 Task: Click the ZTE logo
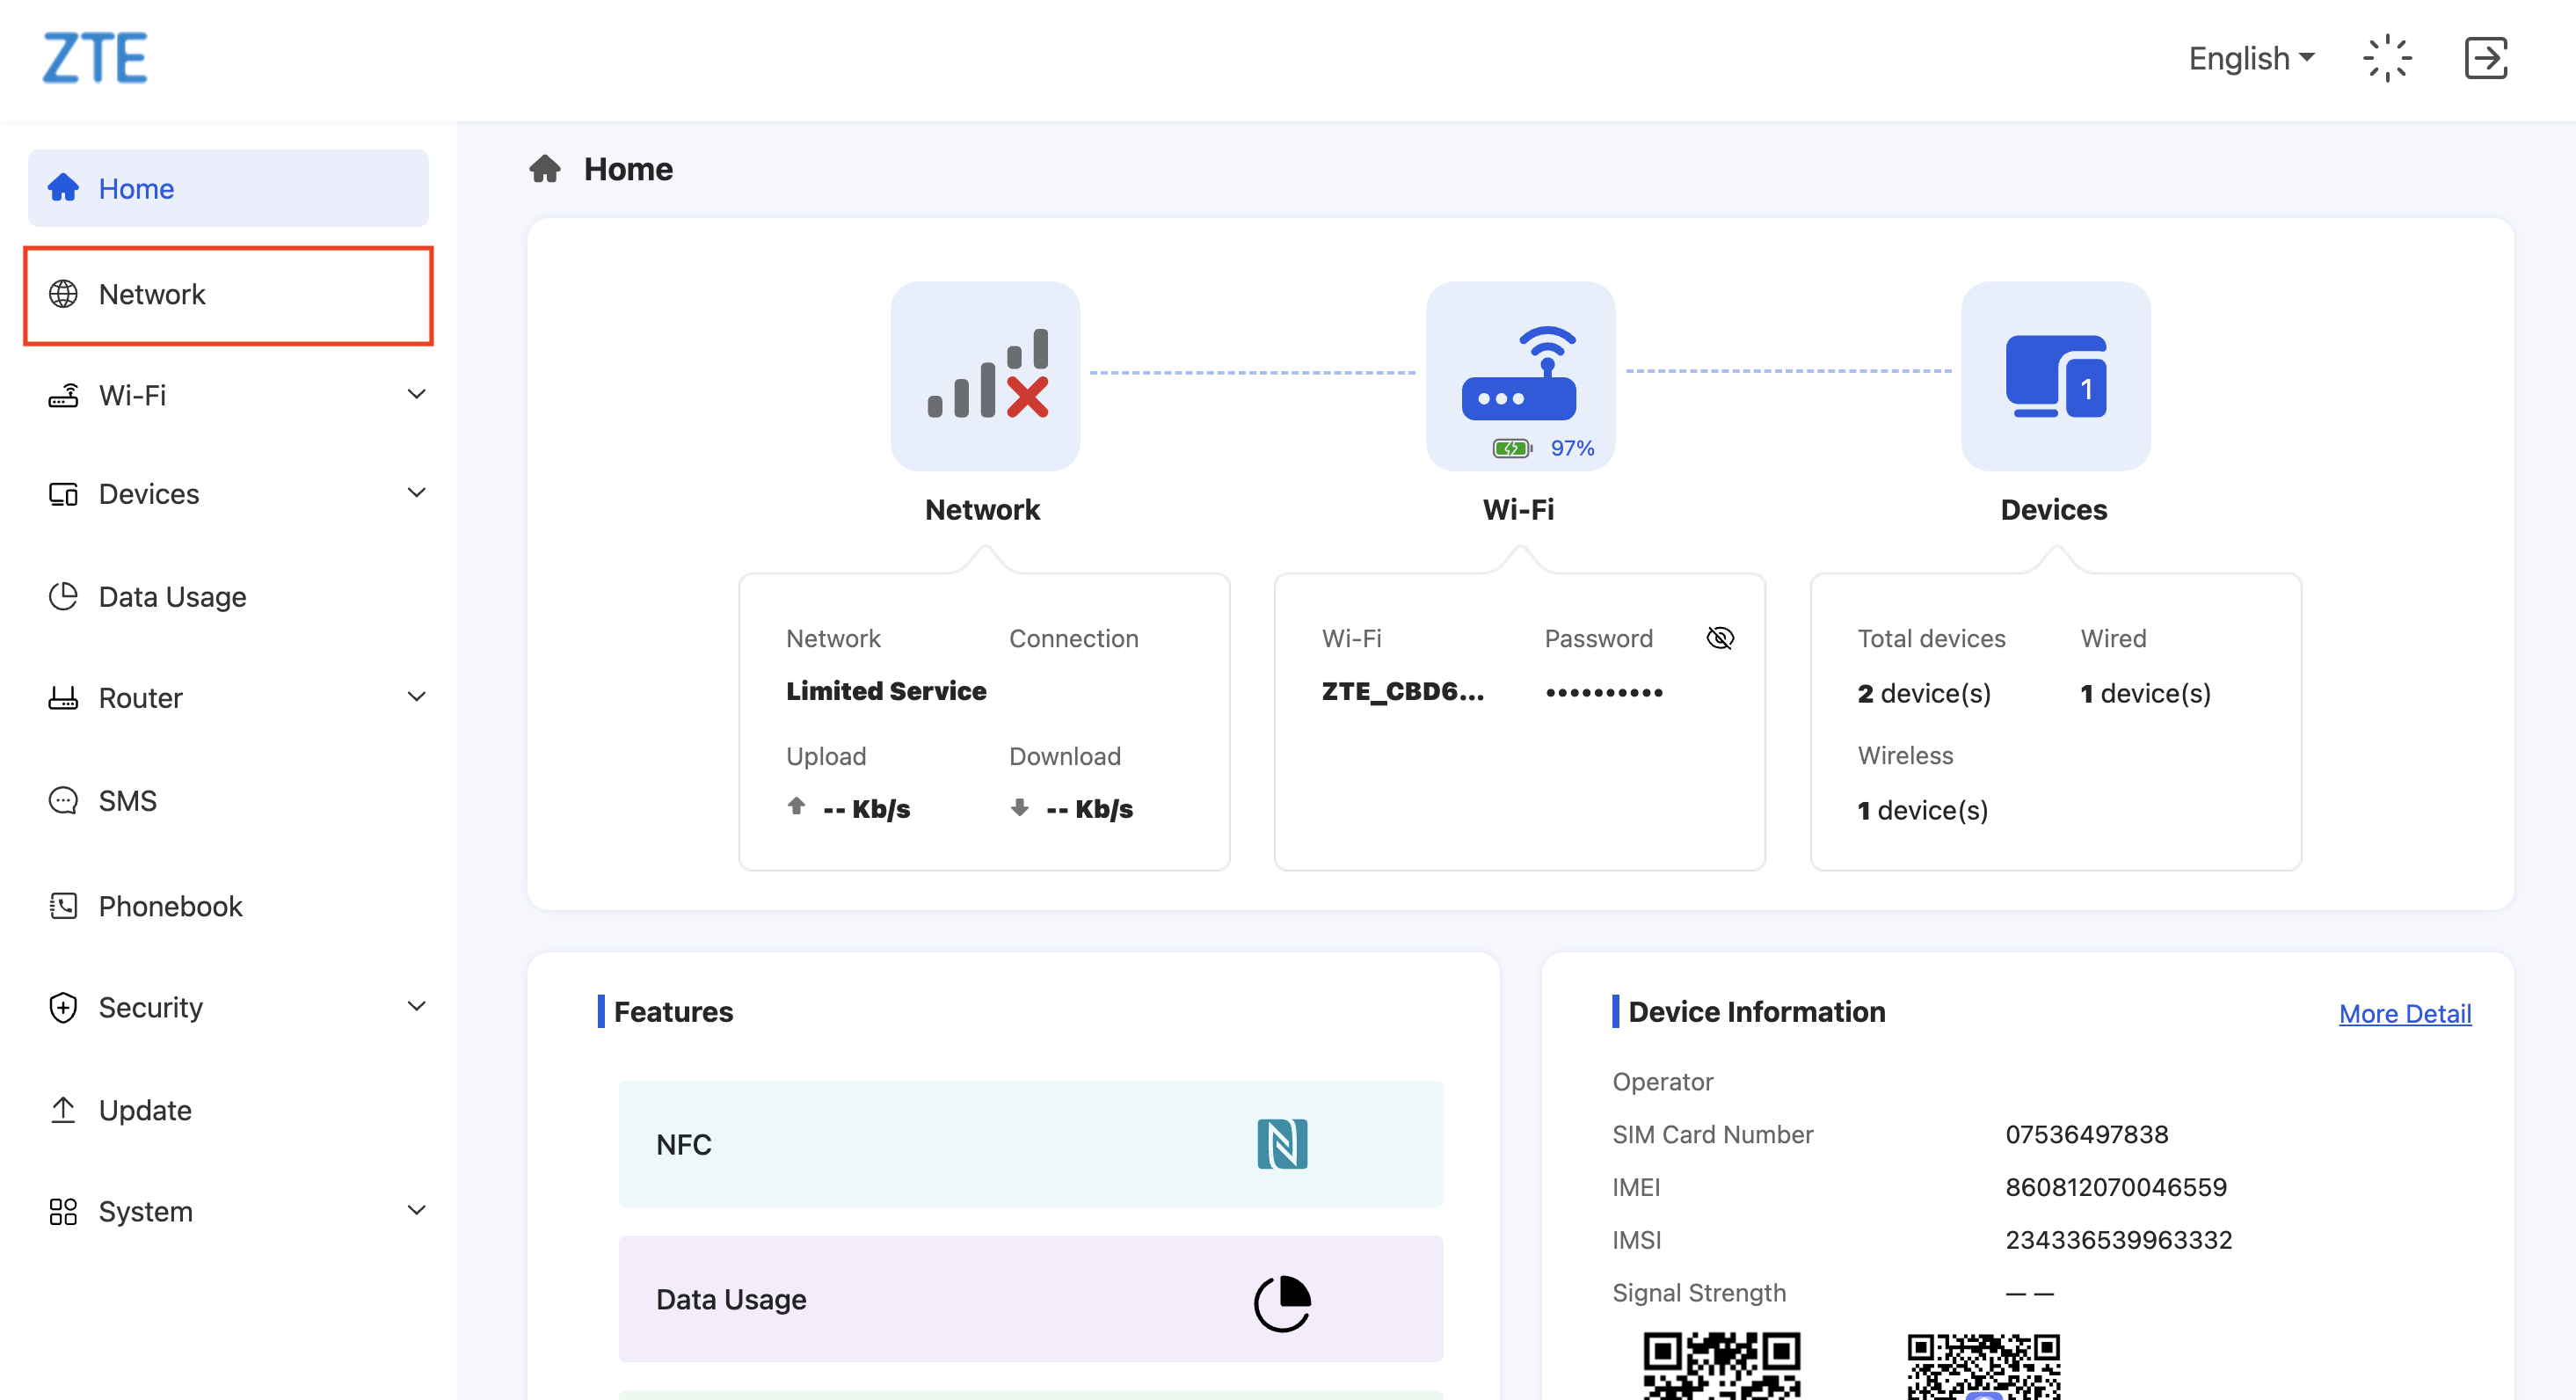point(95,58)
